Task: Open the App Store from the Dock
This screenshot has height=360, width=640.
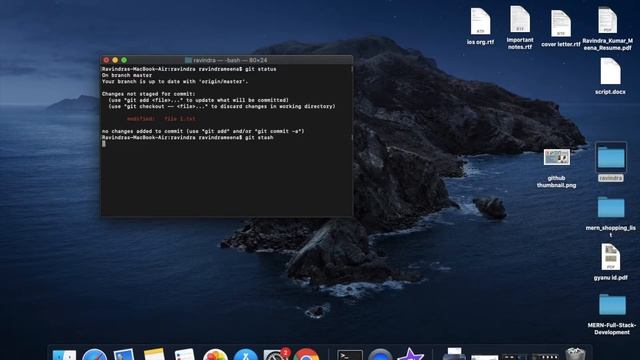Action: coord(245,354)
